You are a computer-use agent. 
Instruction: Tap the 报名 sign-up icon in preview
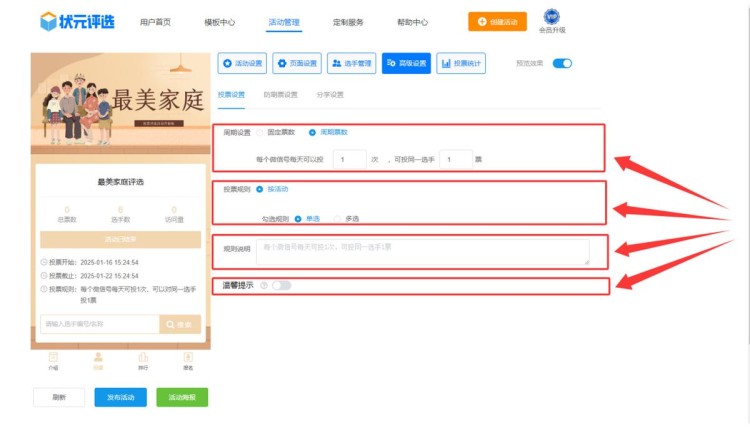coord(188,359)
